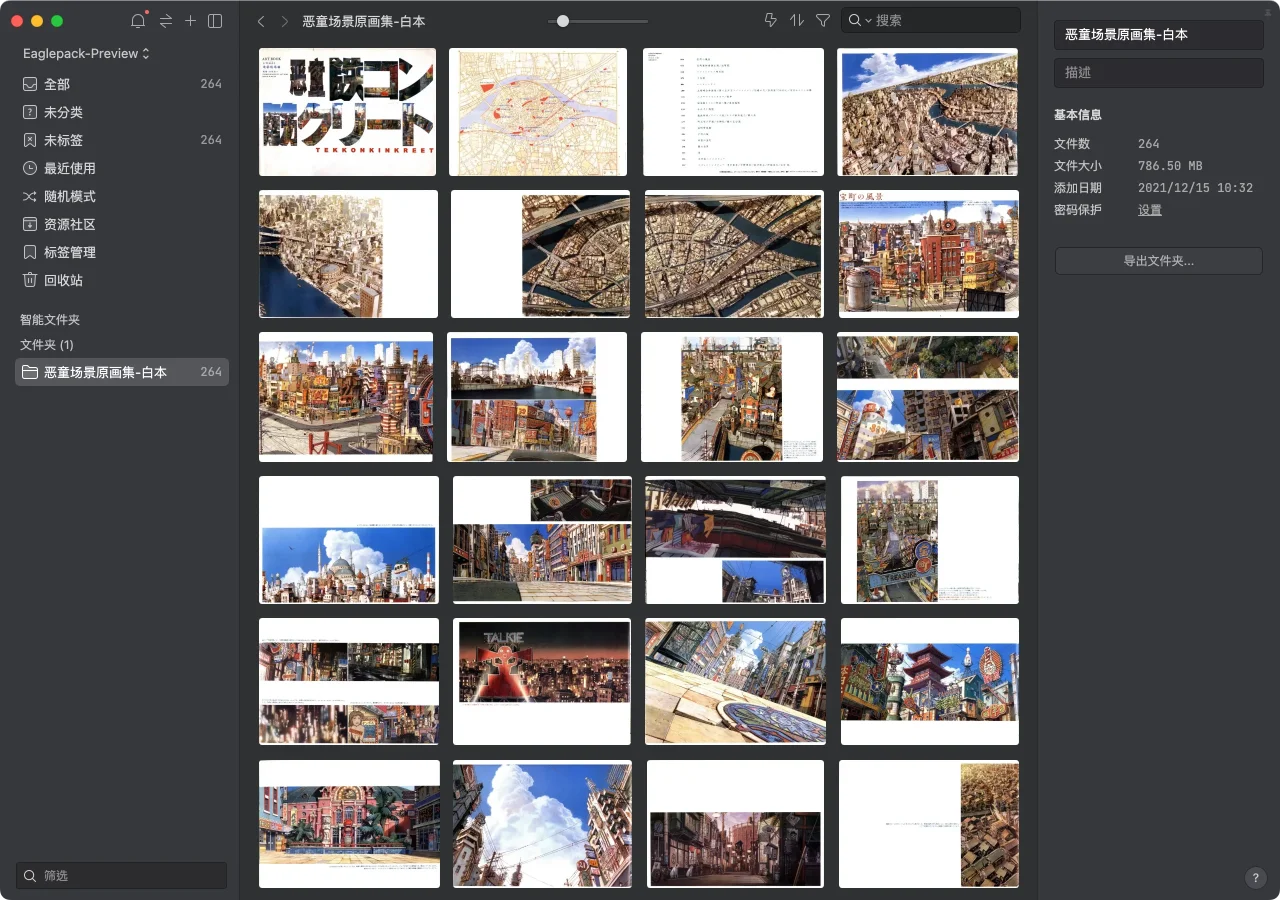This screenshot has width=1280, height=900.
Task: Click the 描述 description field
Action: pos(1159,73)
